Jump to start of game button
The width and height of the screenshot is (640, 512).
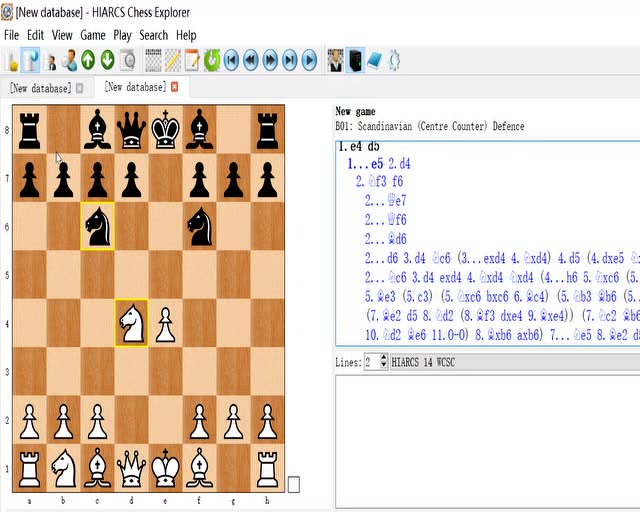point(231,60)
